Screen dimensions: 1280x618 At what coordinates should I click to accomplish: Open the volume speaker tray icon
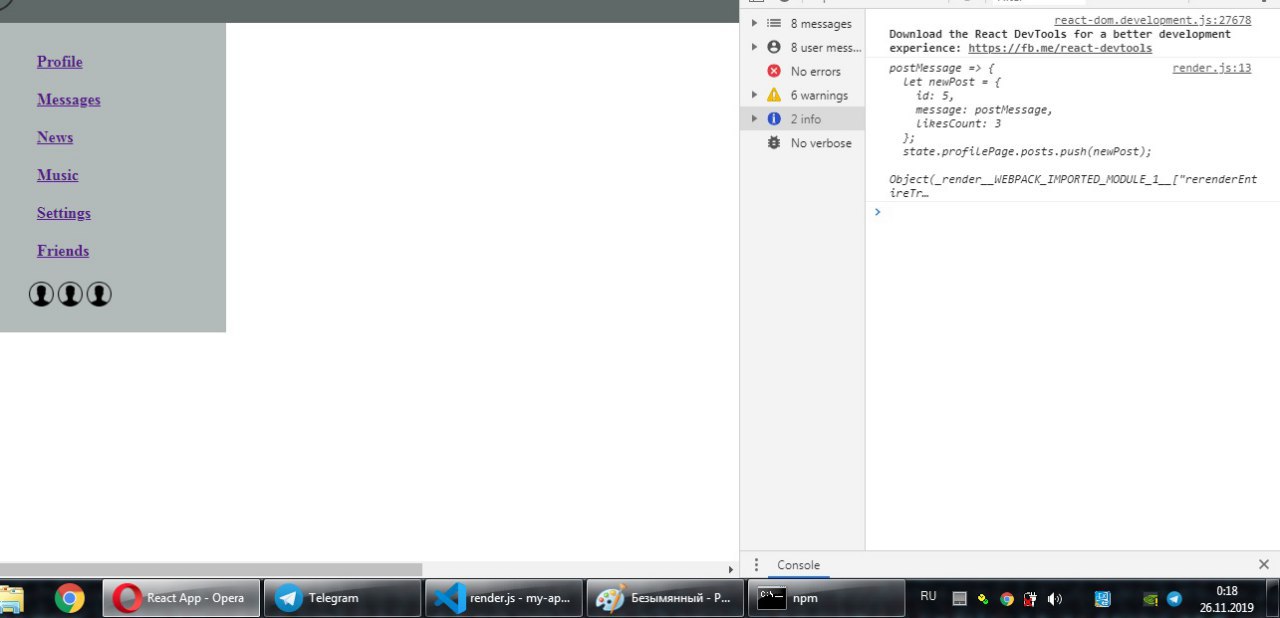click(1054, 599)
